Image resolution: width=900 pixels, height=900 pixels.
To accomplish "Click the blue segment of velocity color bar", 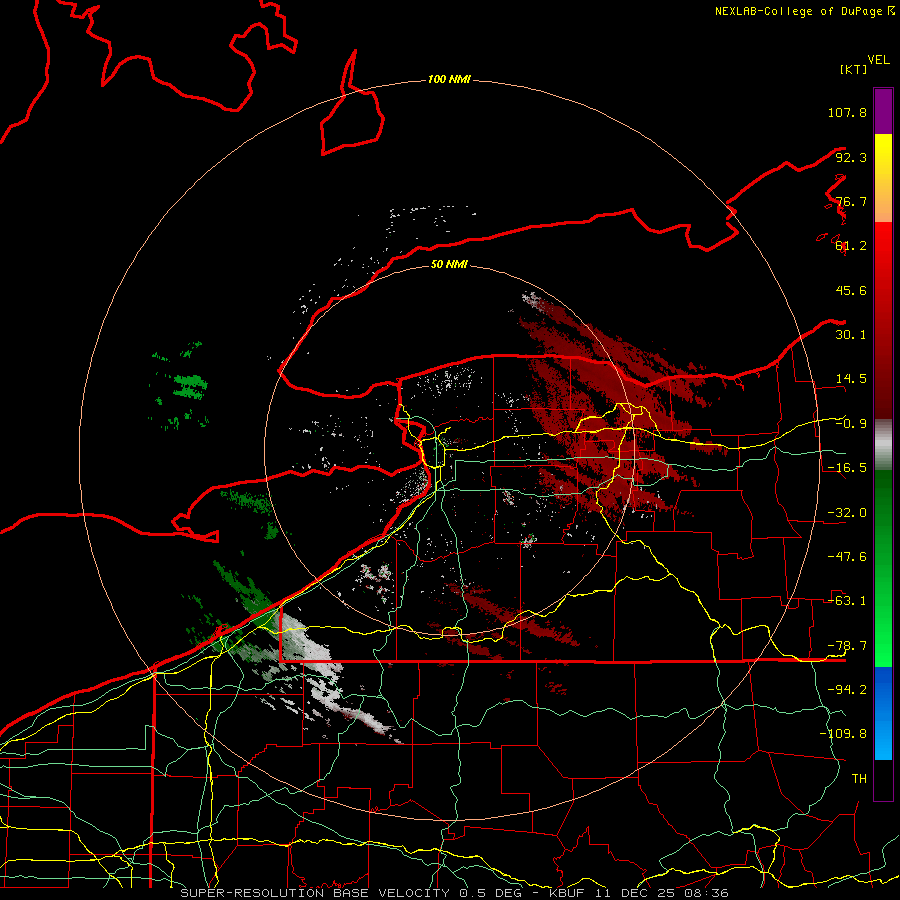I will point(883,713).
